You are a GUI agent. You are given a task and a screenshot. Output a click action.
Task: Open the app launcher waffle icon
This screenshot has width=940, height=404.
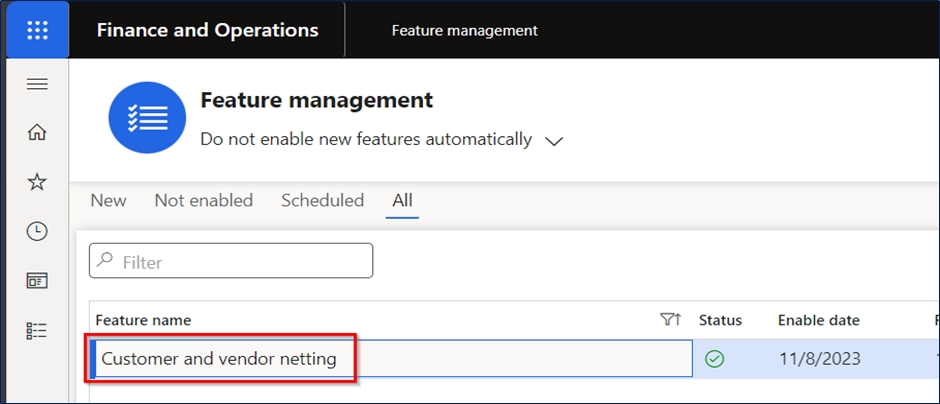tap(38, 30)
